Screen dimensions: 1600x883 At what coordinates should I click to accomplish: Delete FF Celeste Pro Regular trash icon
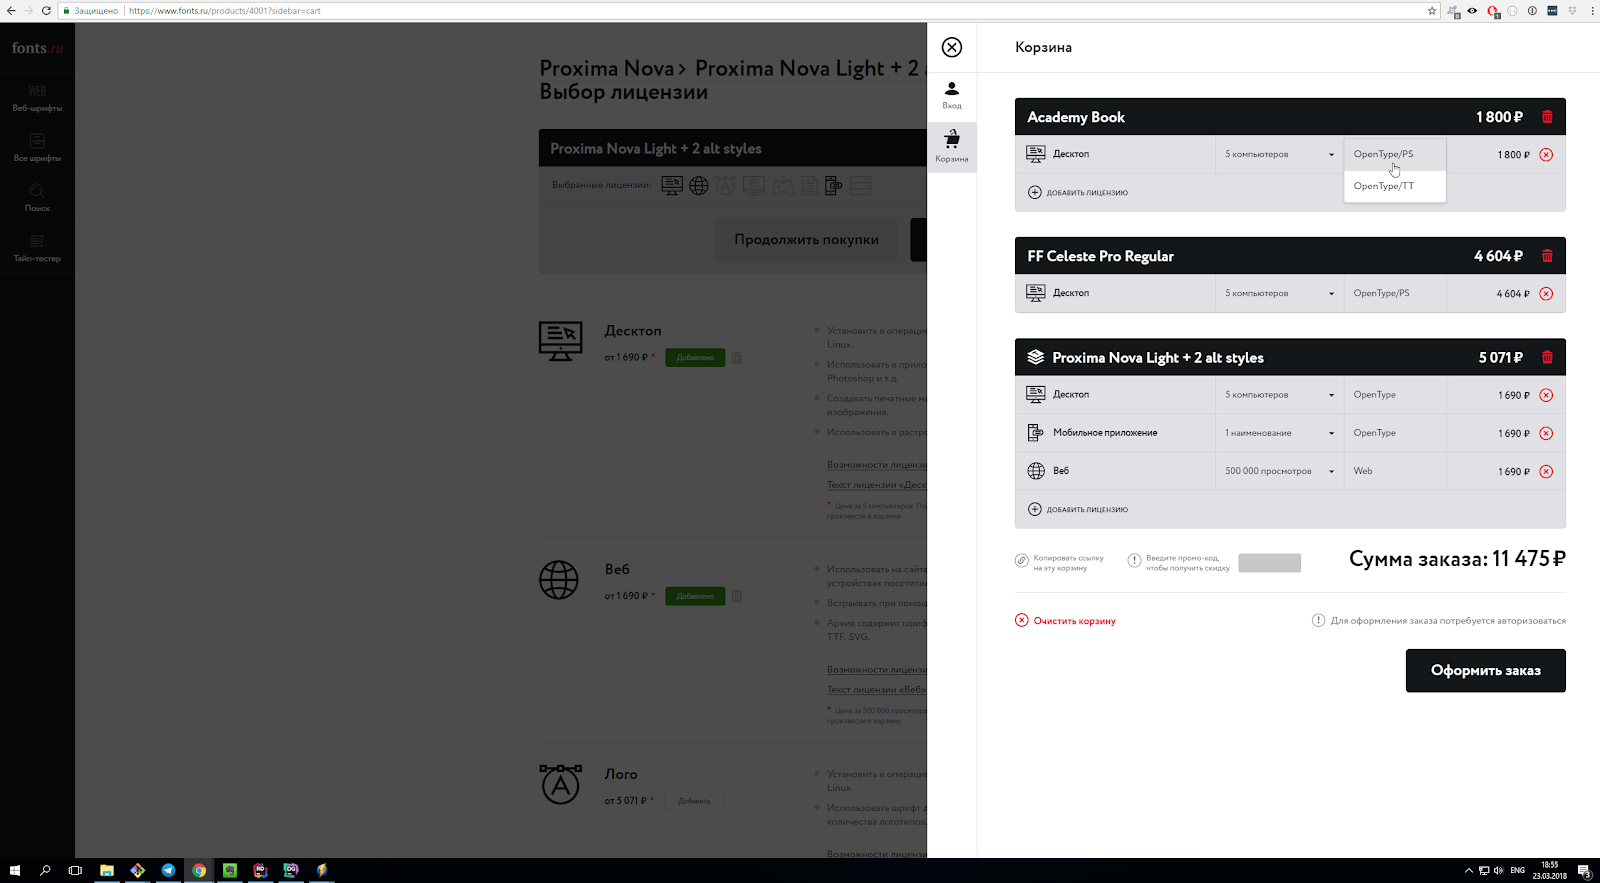(x=1547, y=256)
